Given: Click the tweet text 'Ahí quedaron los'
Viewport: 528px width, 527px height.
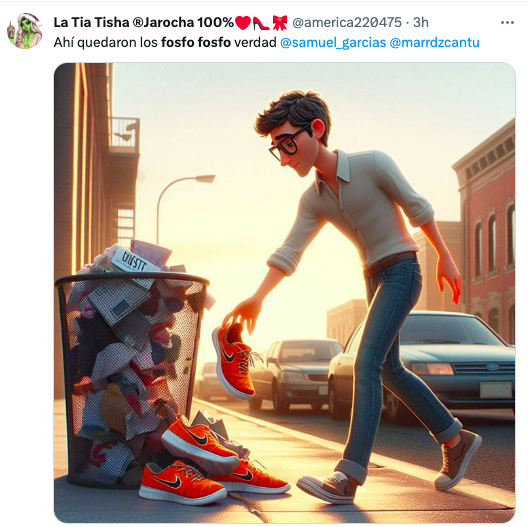Looking at the screenshot, I should click(x=106, y=43).
